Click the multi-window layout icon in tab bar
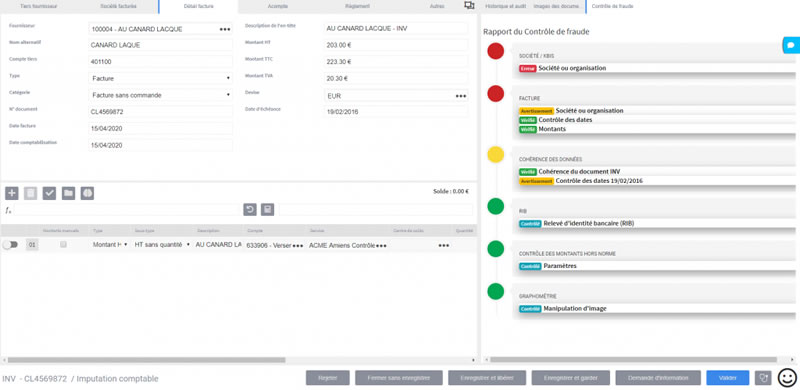Image resolution: width=800 pixels, height=390 pixels. coord(469,6)
